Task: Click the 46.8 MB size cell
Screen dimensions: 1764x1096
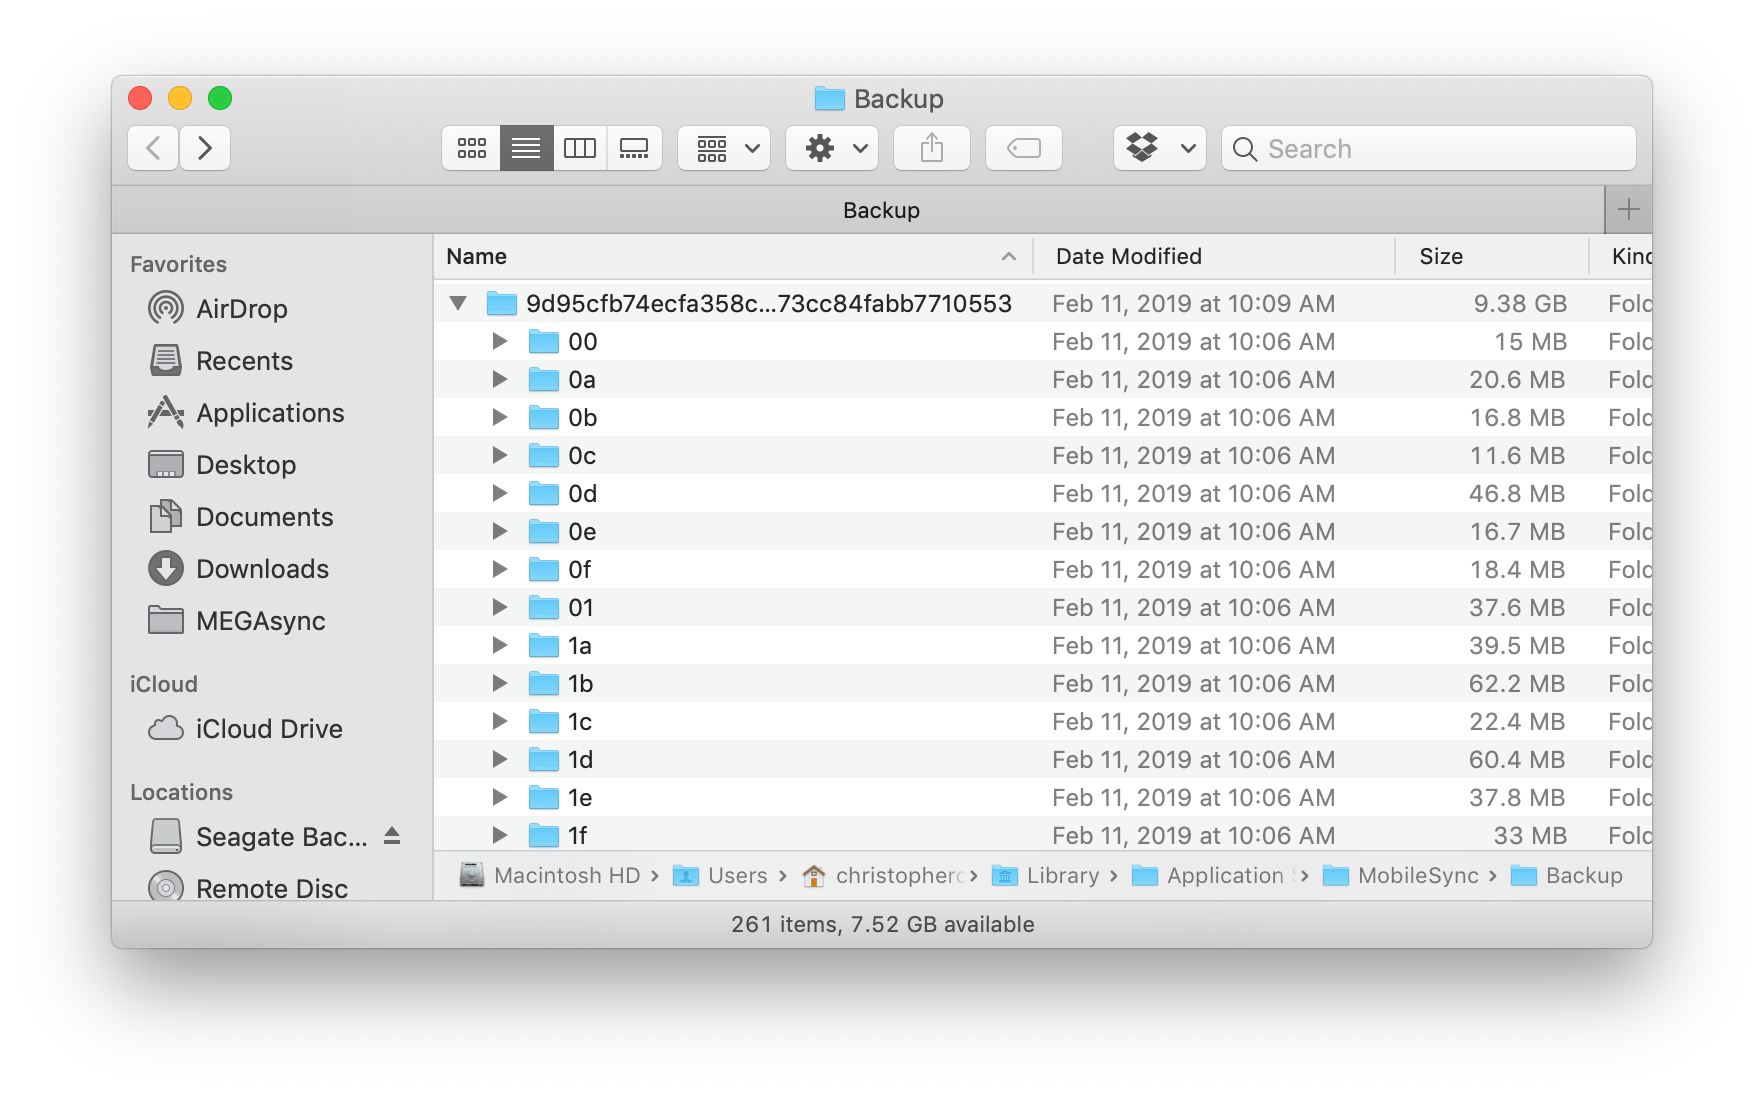Action: [1517, 493]
